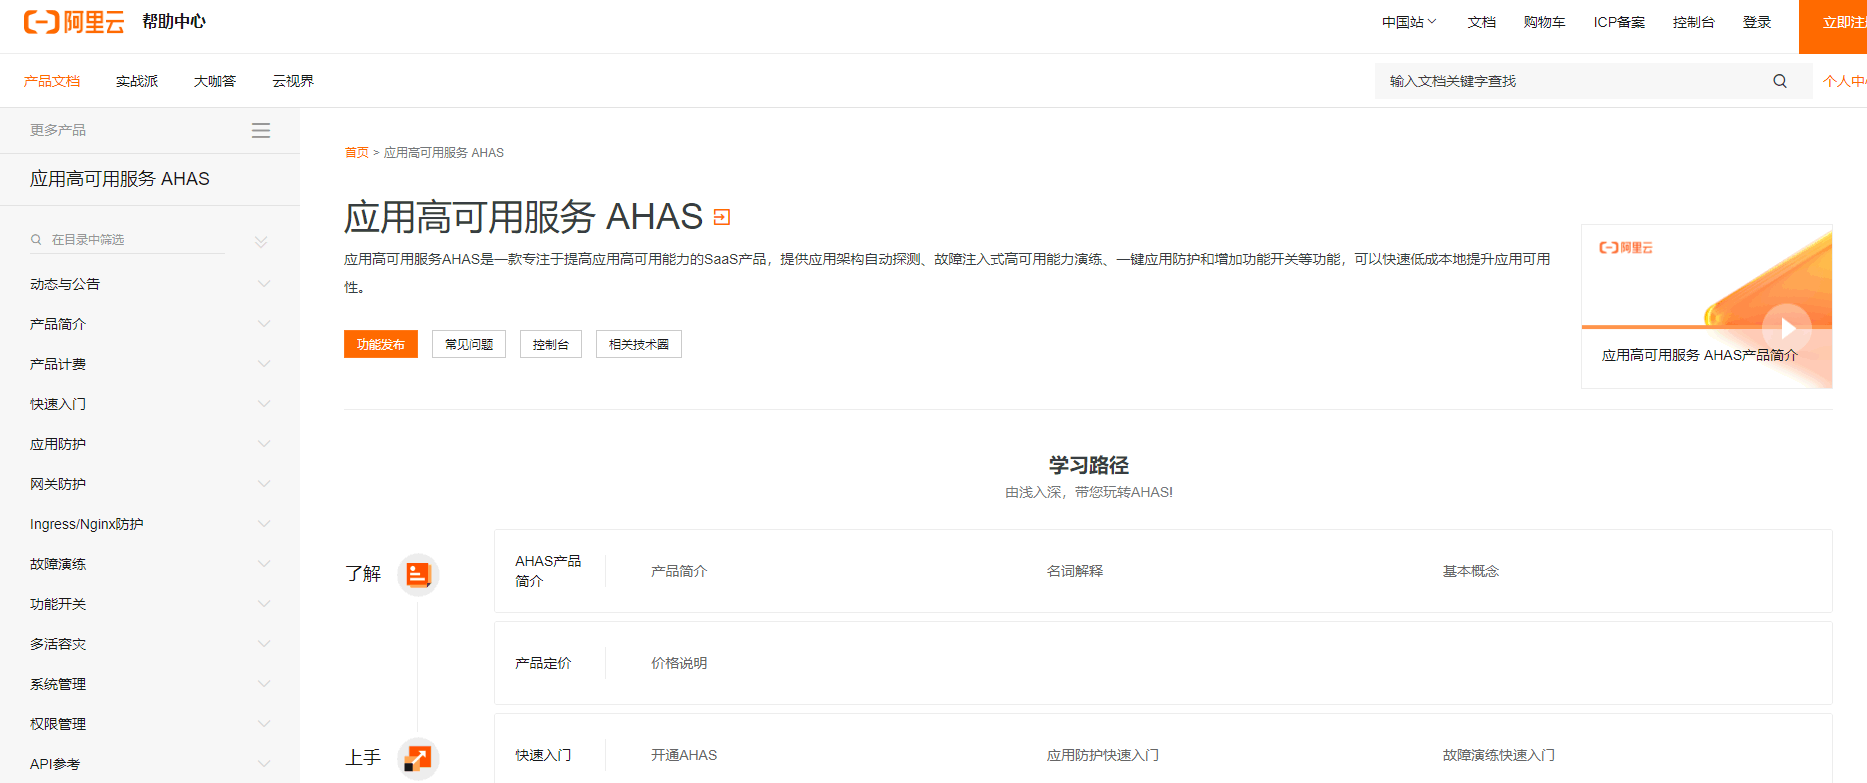Open the 产品简介 learning path link
The height and width of the screenshot is (783, 1867).
679,571
